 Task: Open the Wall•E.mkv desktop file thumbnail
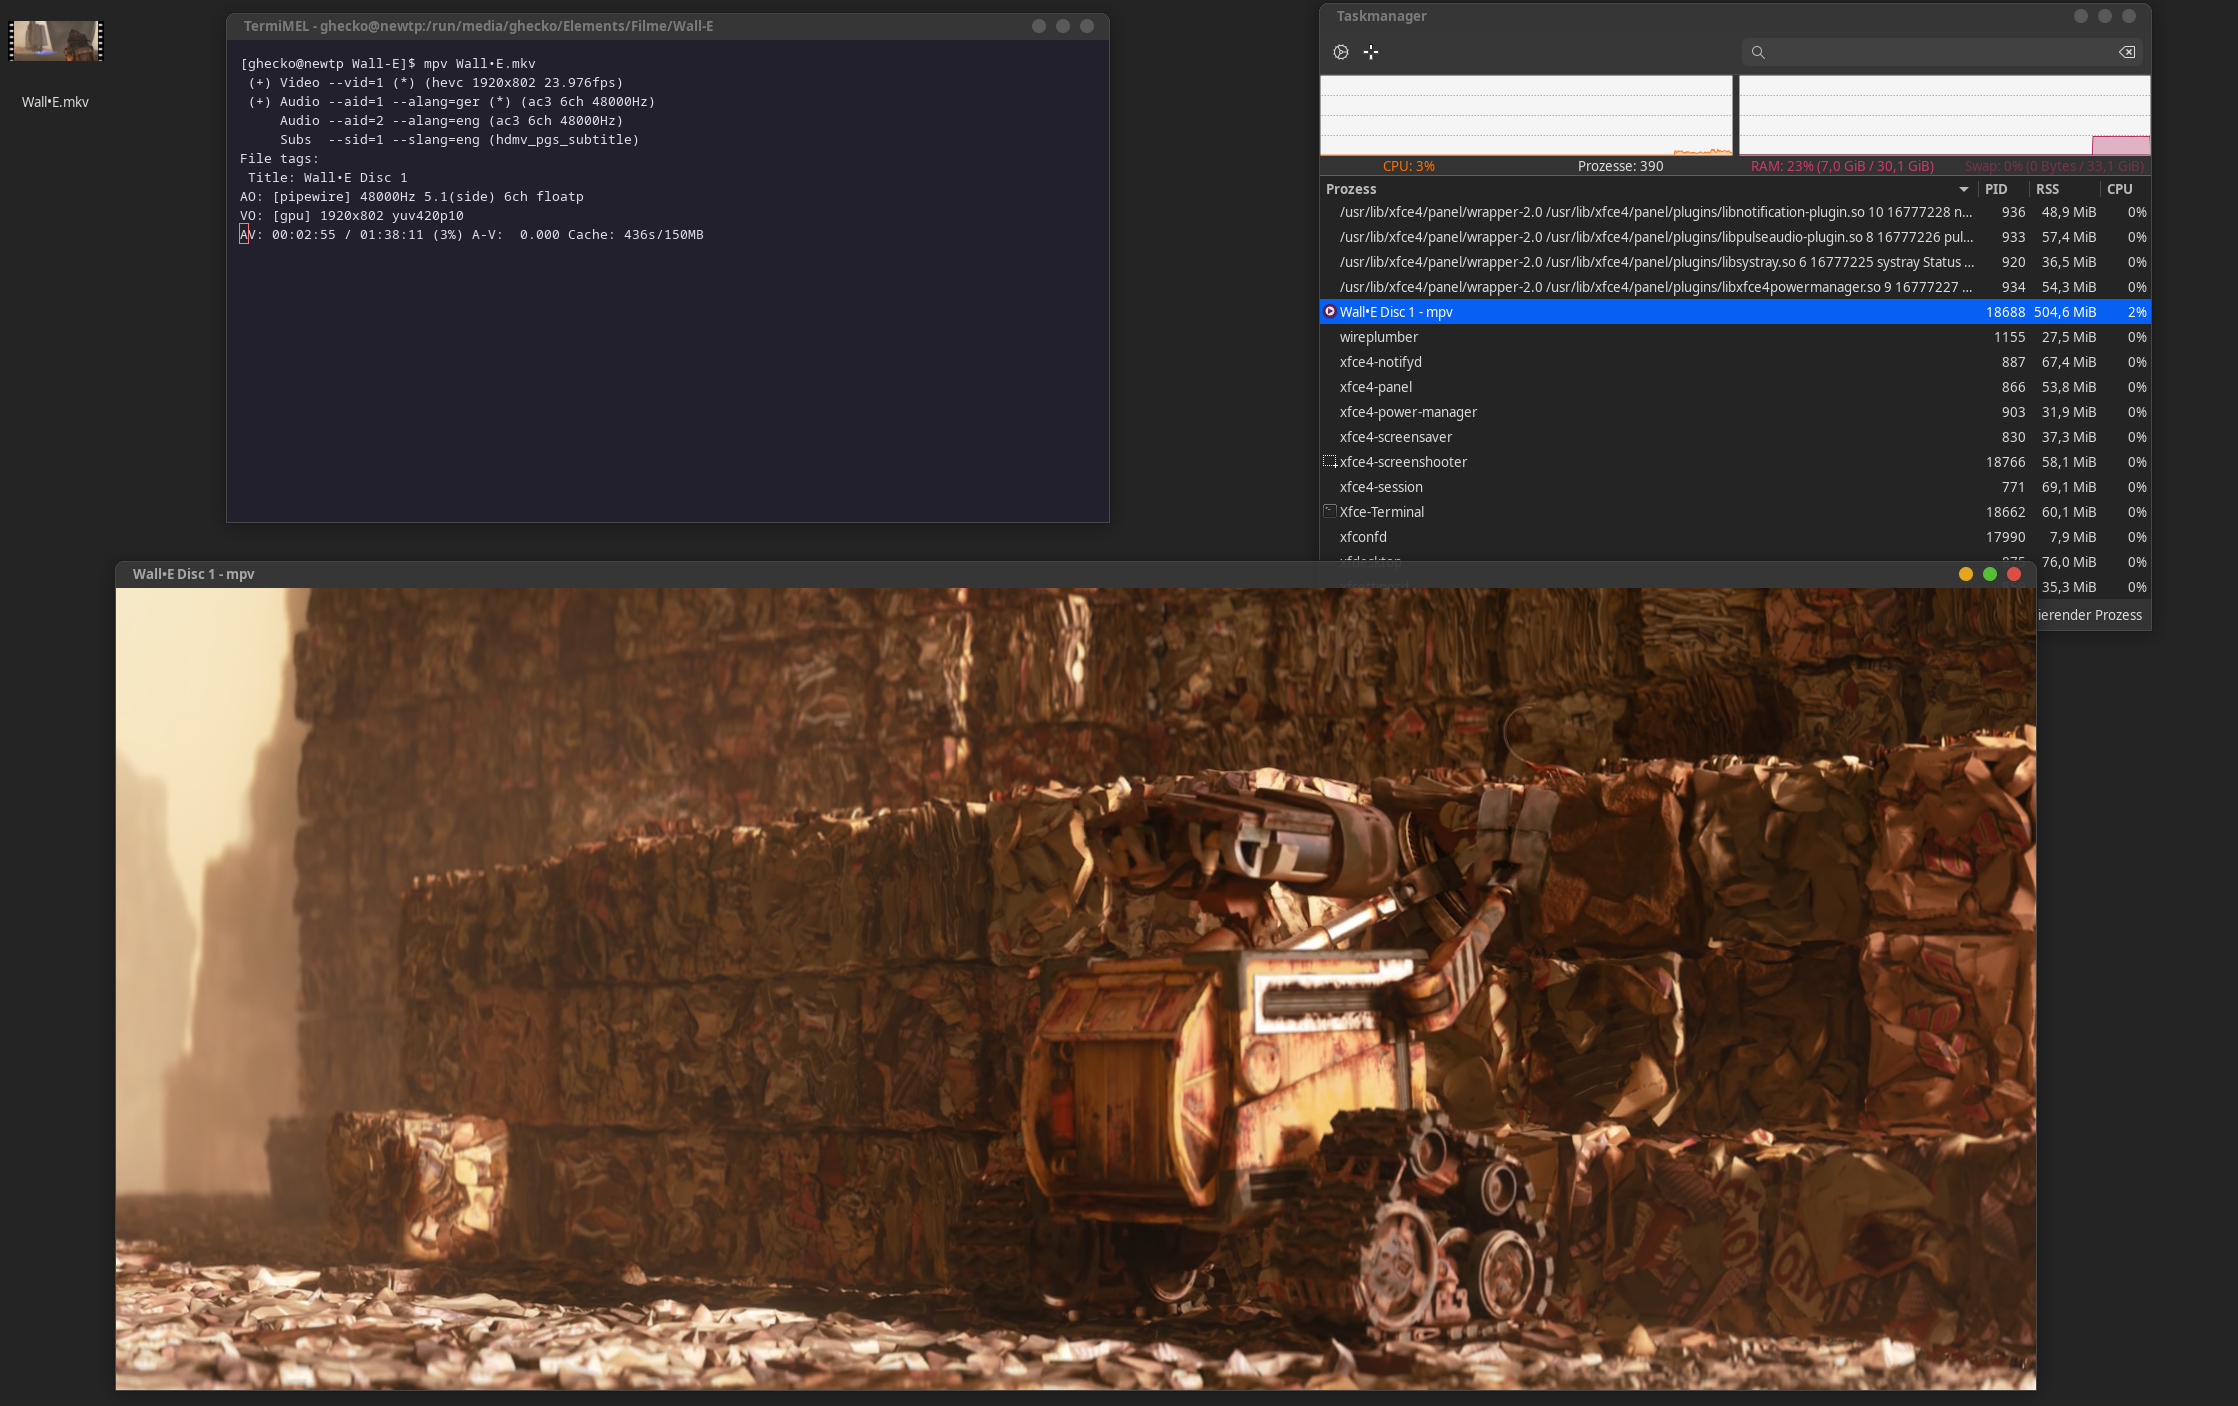point(56,41)
